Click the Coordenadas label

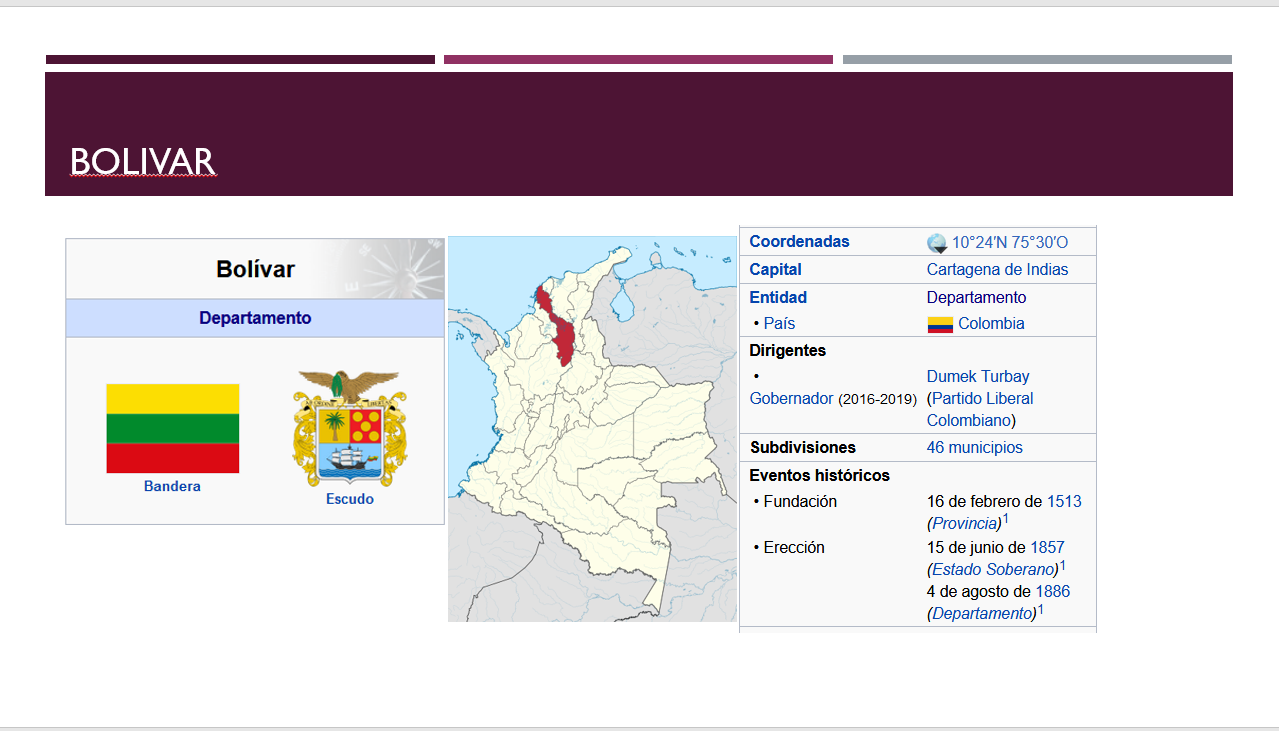click(799, 242)
